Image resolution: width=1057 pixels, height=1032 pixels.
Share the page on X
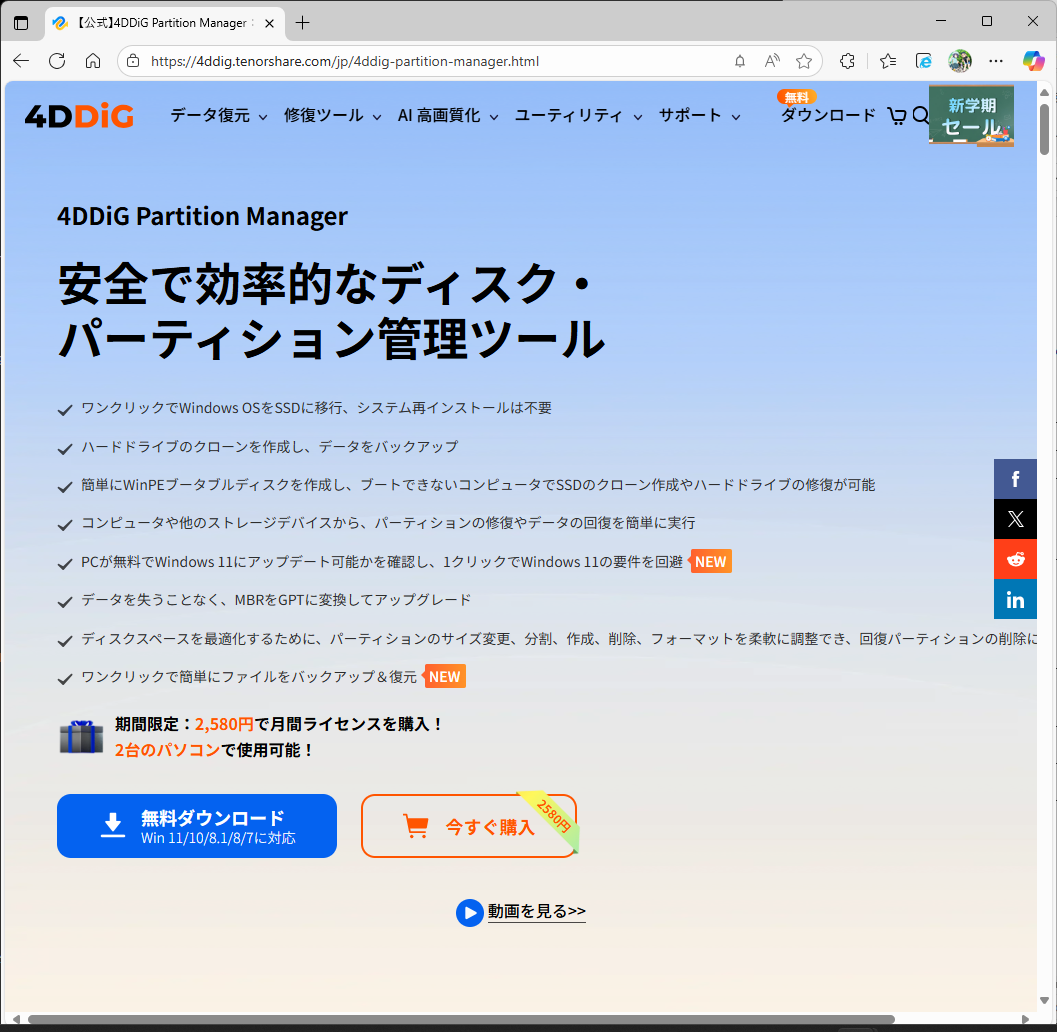(x=1015, y=519)
